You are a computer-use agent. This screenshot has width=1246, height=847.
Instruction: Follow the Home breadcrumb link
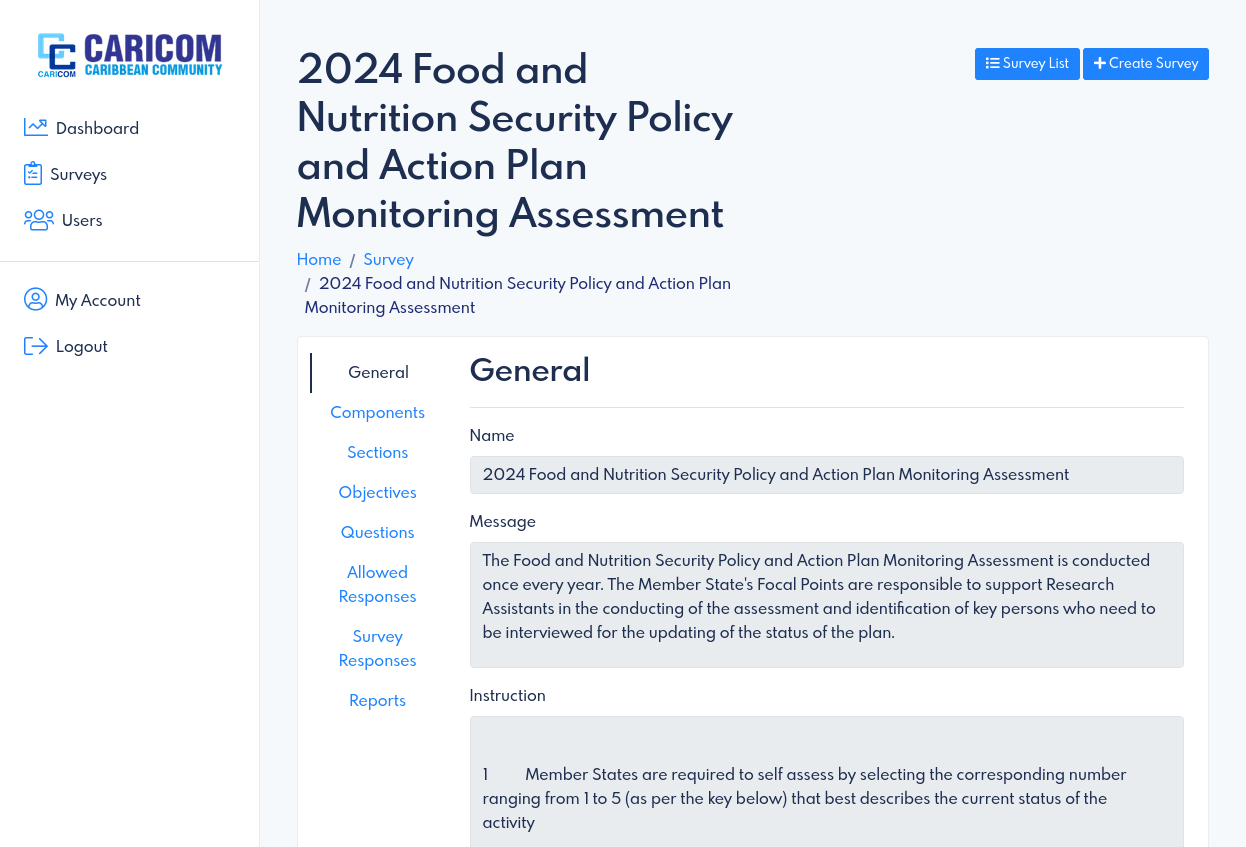point(319,259)
